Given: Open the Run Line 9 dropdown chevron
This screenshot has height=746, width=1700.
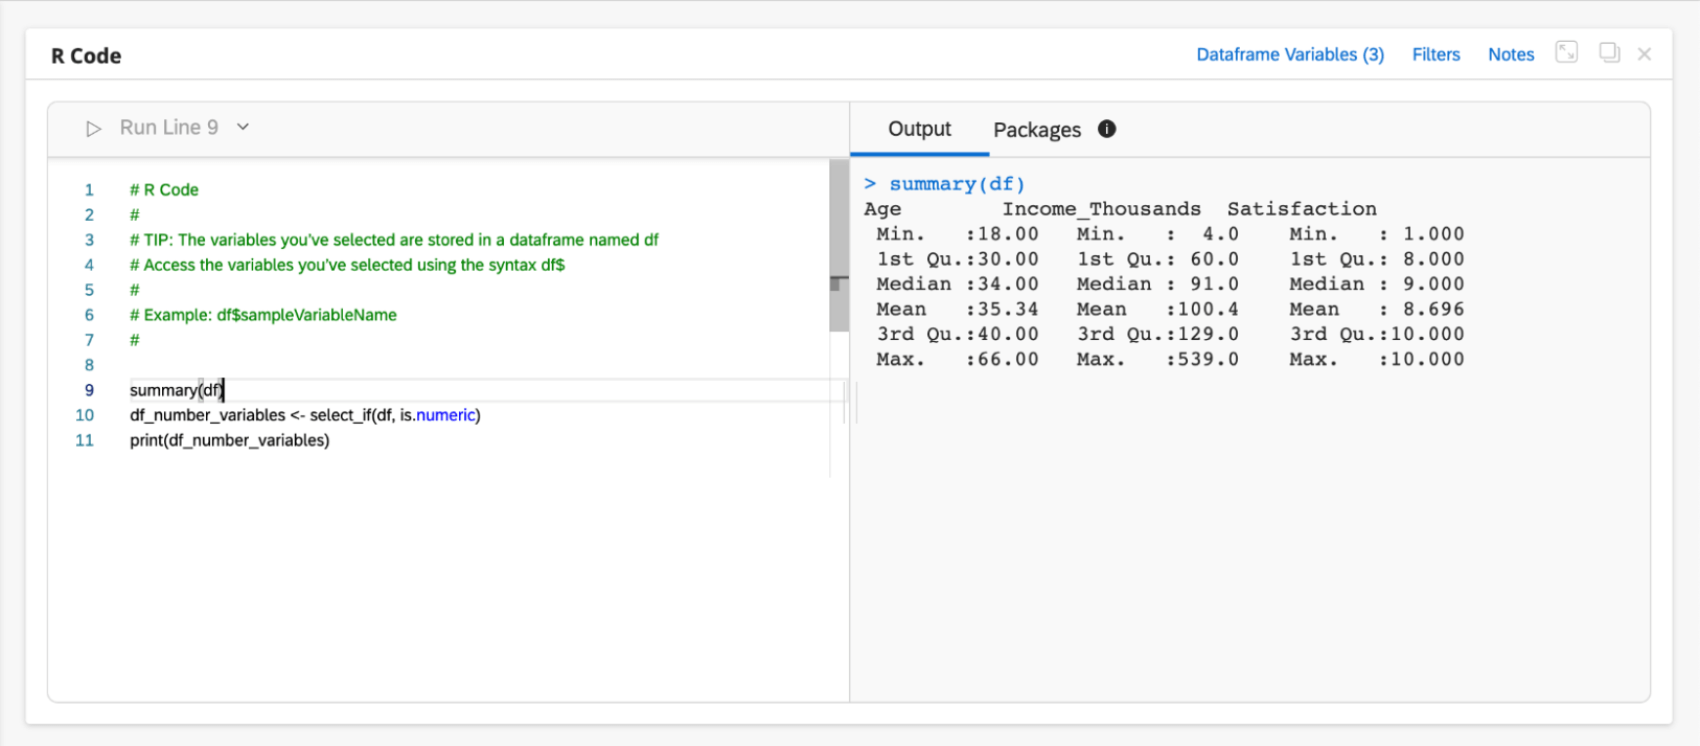Looking at the screenshot, I should click(243, 127).
